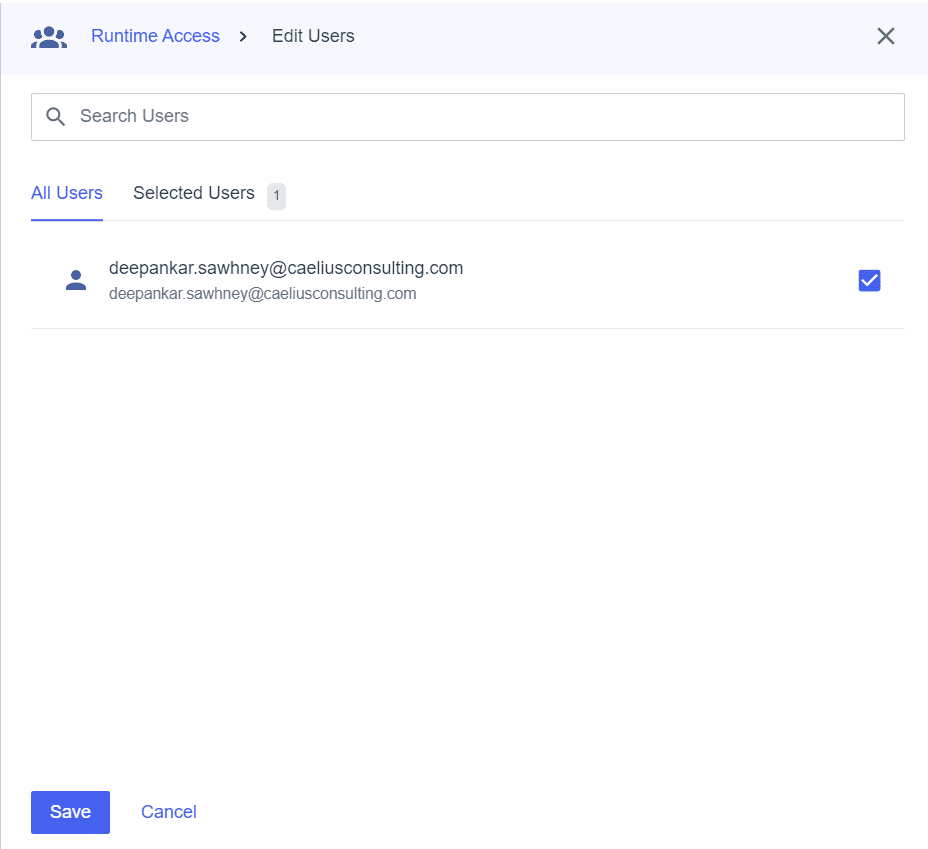Switch to the All Users tab
The width and height of the screenshot is (928, 849).
(67, 193)
